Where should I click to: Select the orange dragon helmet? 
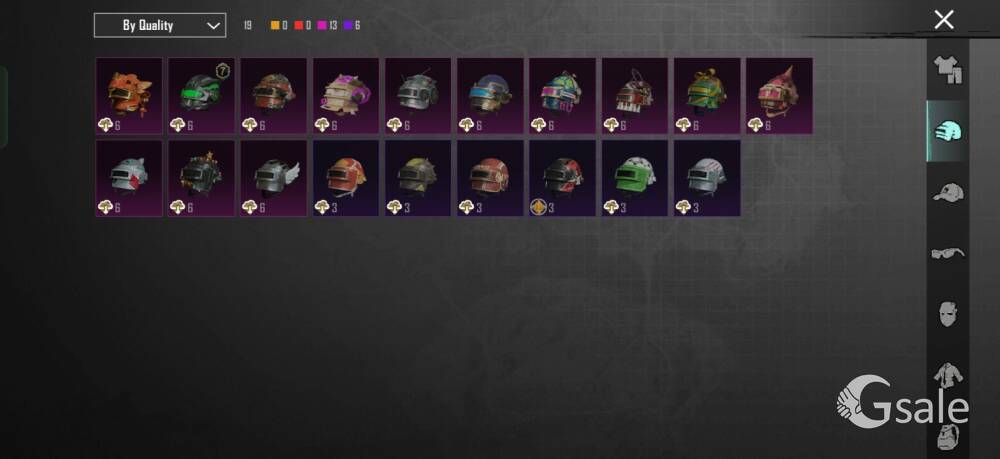129,96
